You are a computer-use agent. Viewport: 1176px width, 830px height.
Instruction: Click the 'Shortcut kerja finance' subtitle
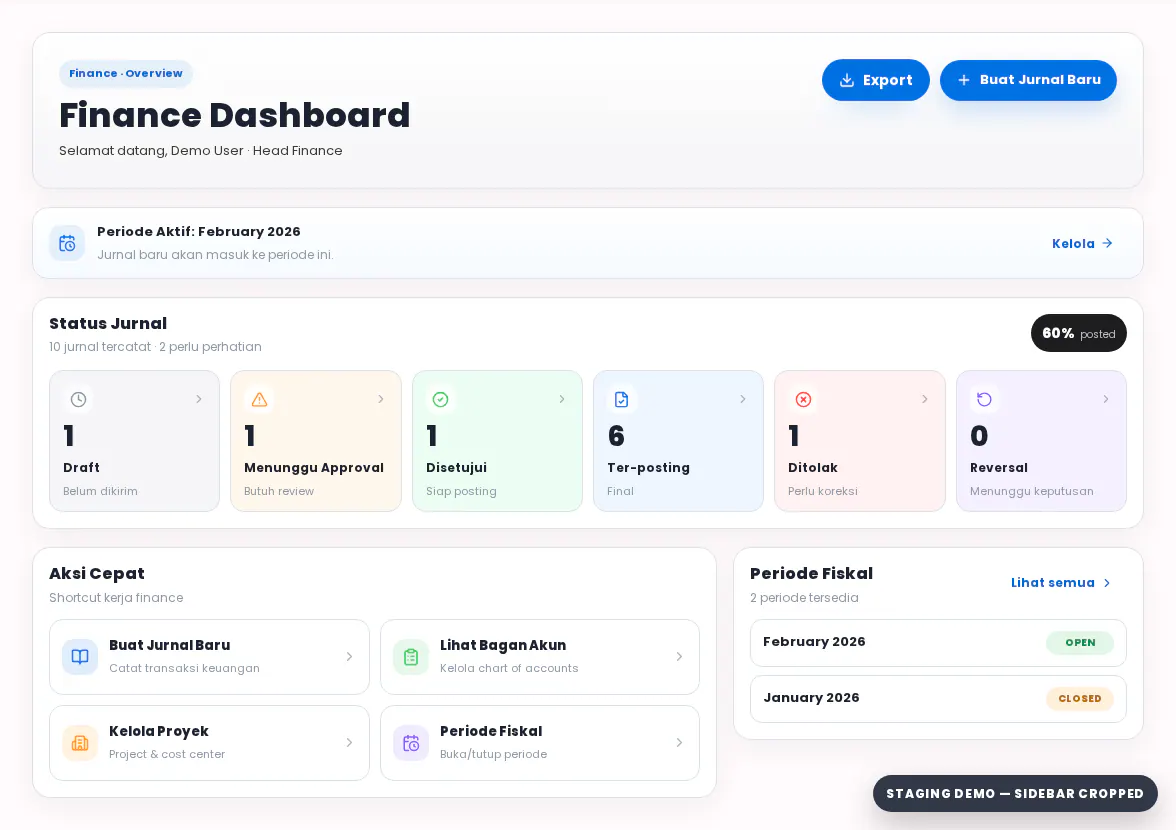tap(116, 598)
